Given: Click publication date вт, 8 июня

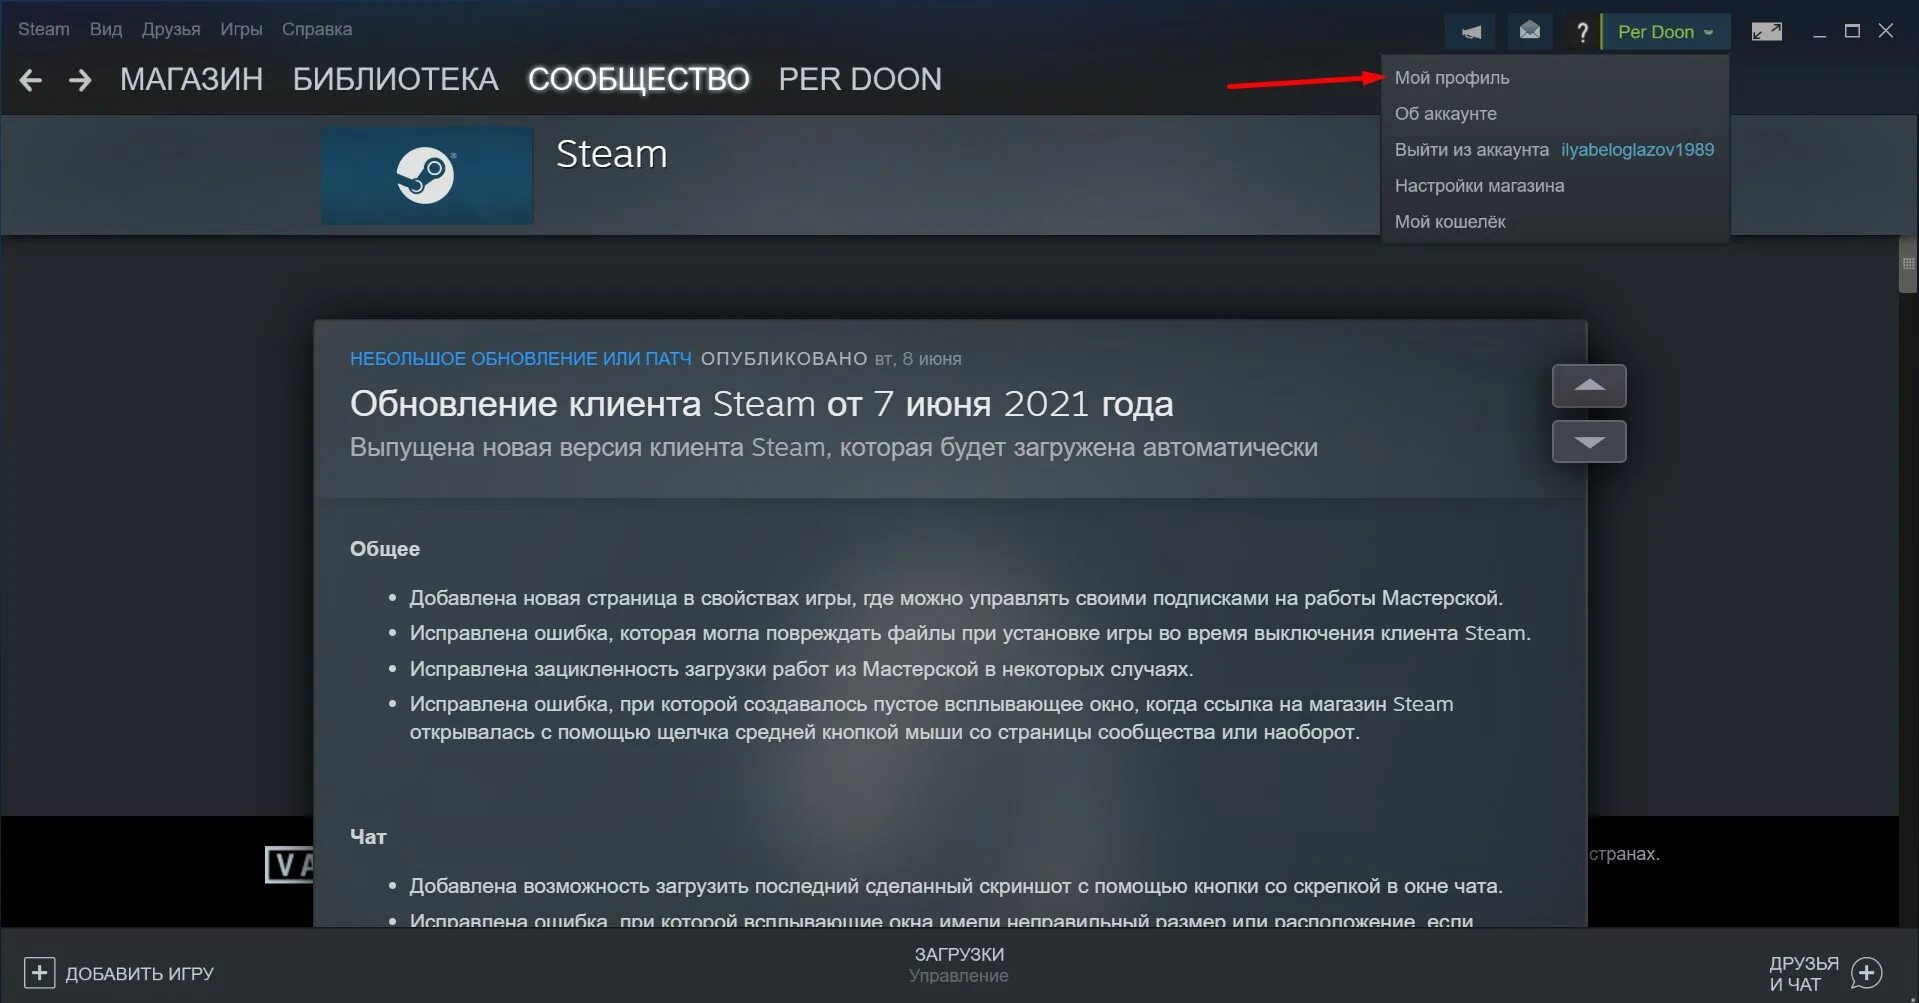Looking at the screenshot, I should (x=918, y=359).
